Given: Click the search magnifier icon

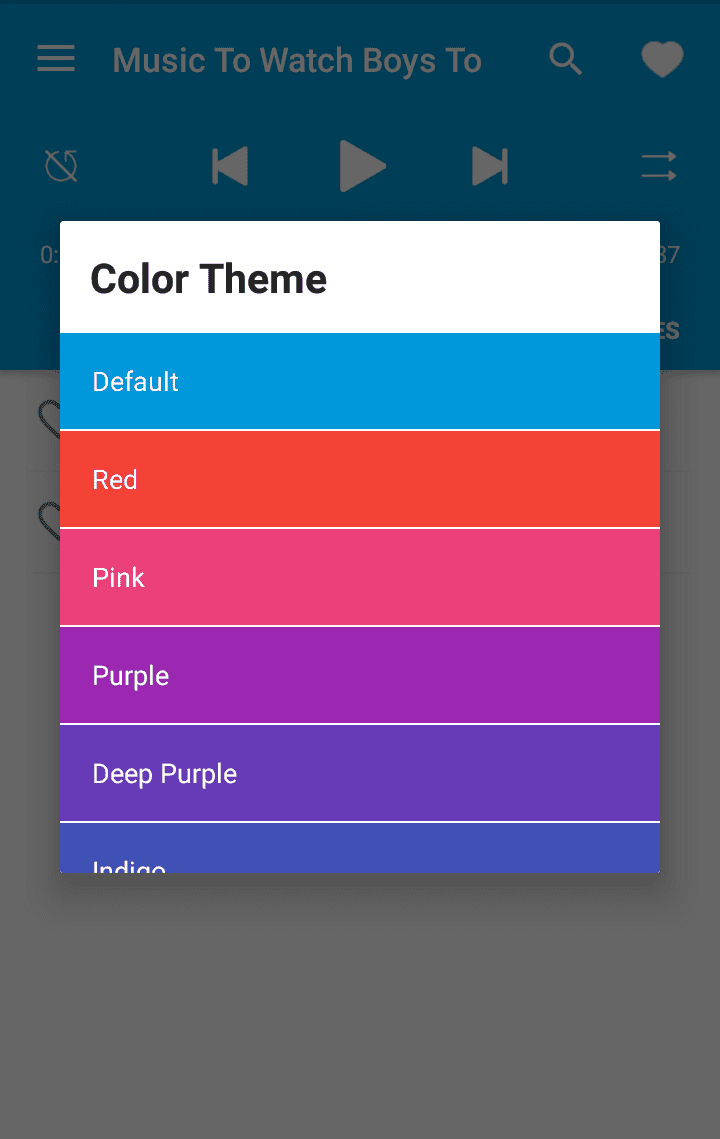Looking at the screenshot, I should [x=566, y=60].
